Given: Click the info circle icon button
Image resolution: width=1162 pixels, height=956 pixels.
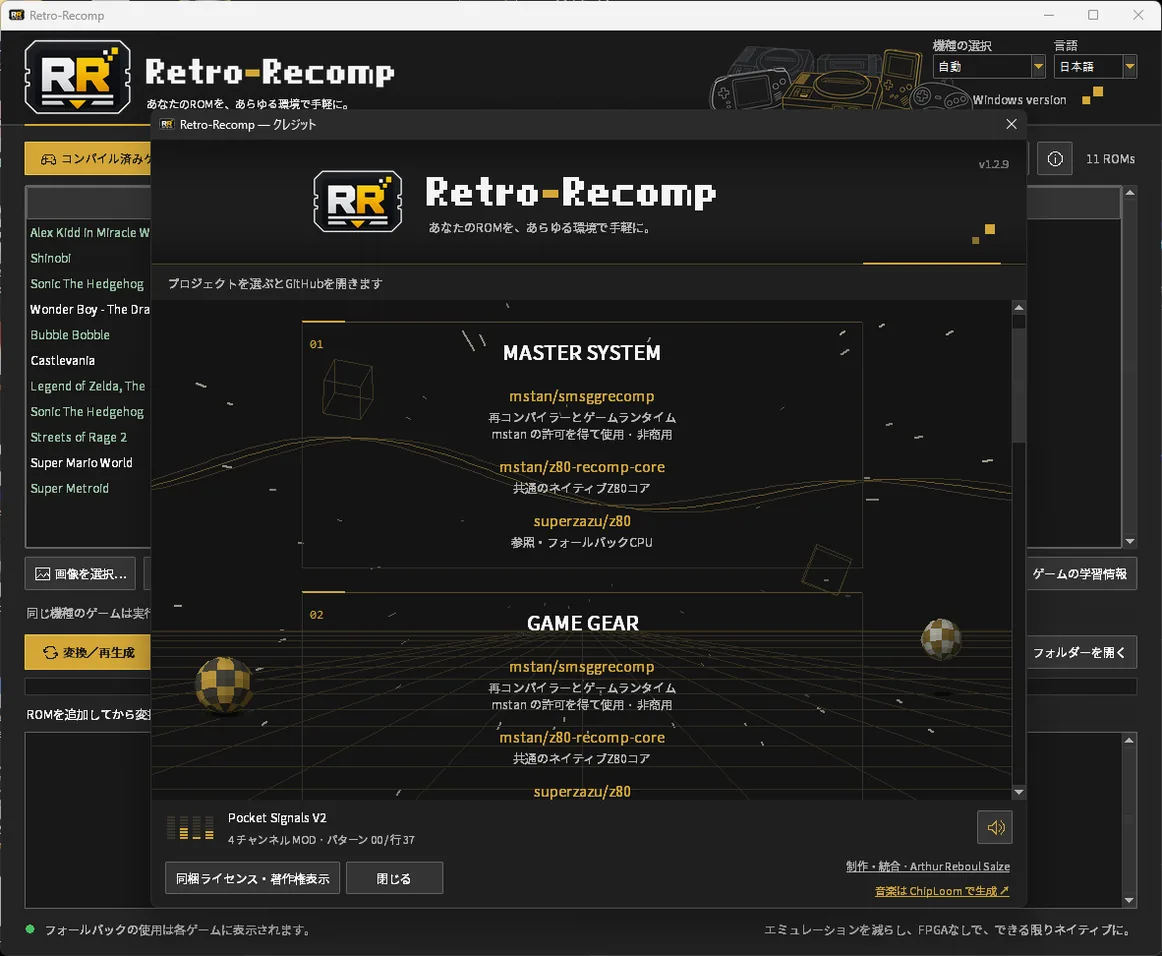Looking at the screenshot, I should (1055, 159).
